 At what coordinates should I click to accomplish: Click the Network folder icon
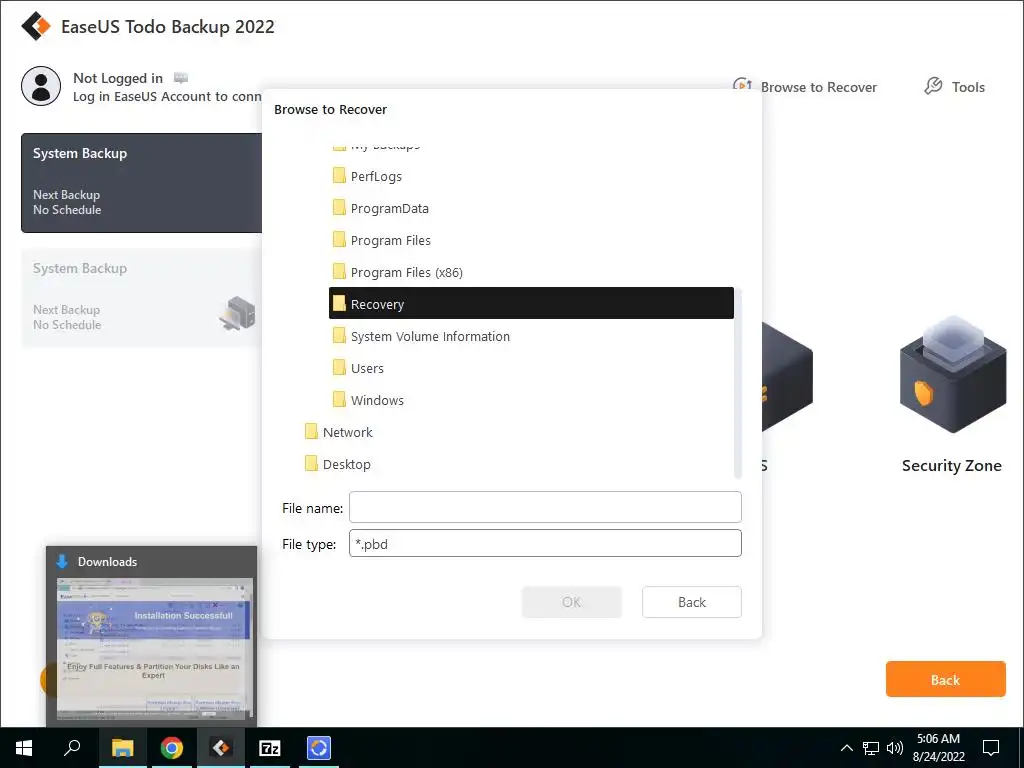click(312, 432)
